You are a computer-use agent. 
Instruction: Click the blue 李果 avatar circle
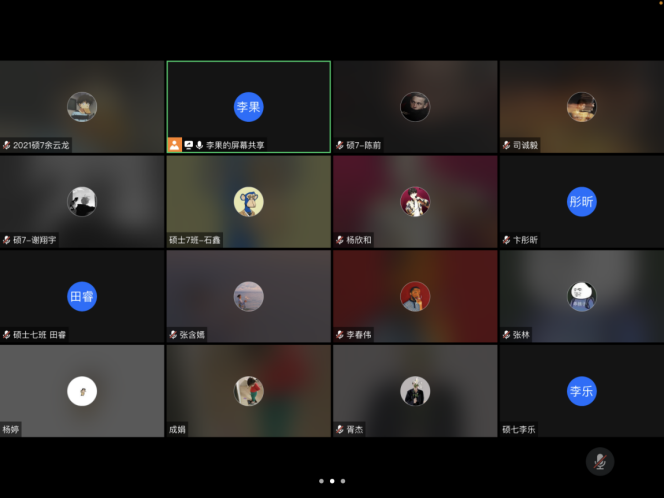tap(248, 107)
